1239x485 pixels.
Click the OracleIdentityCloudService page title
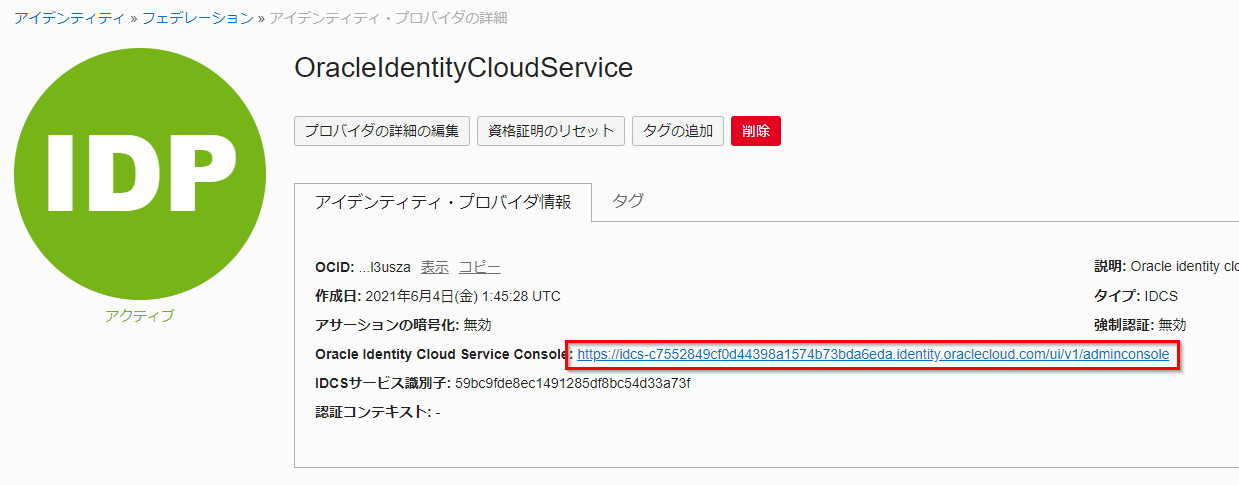coord(463,68)
